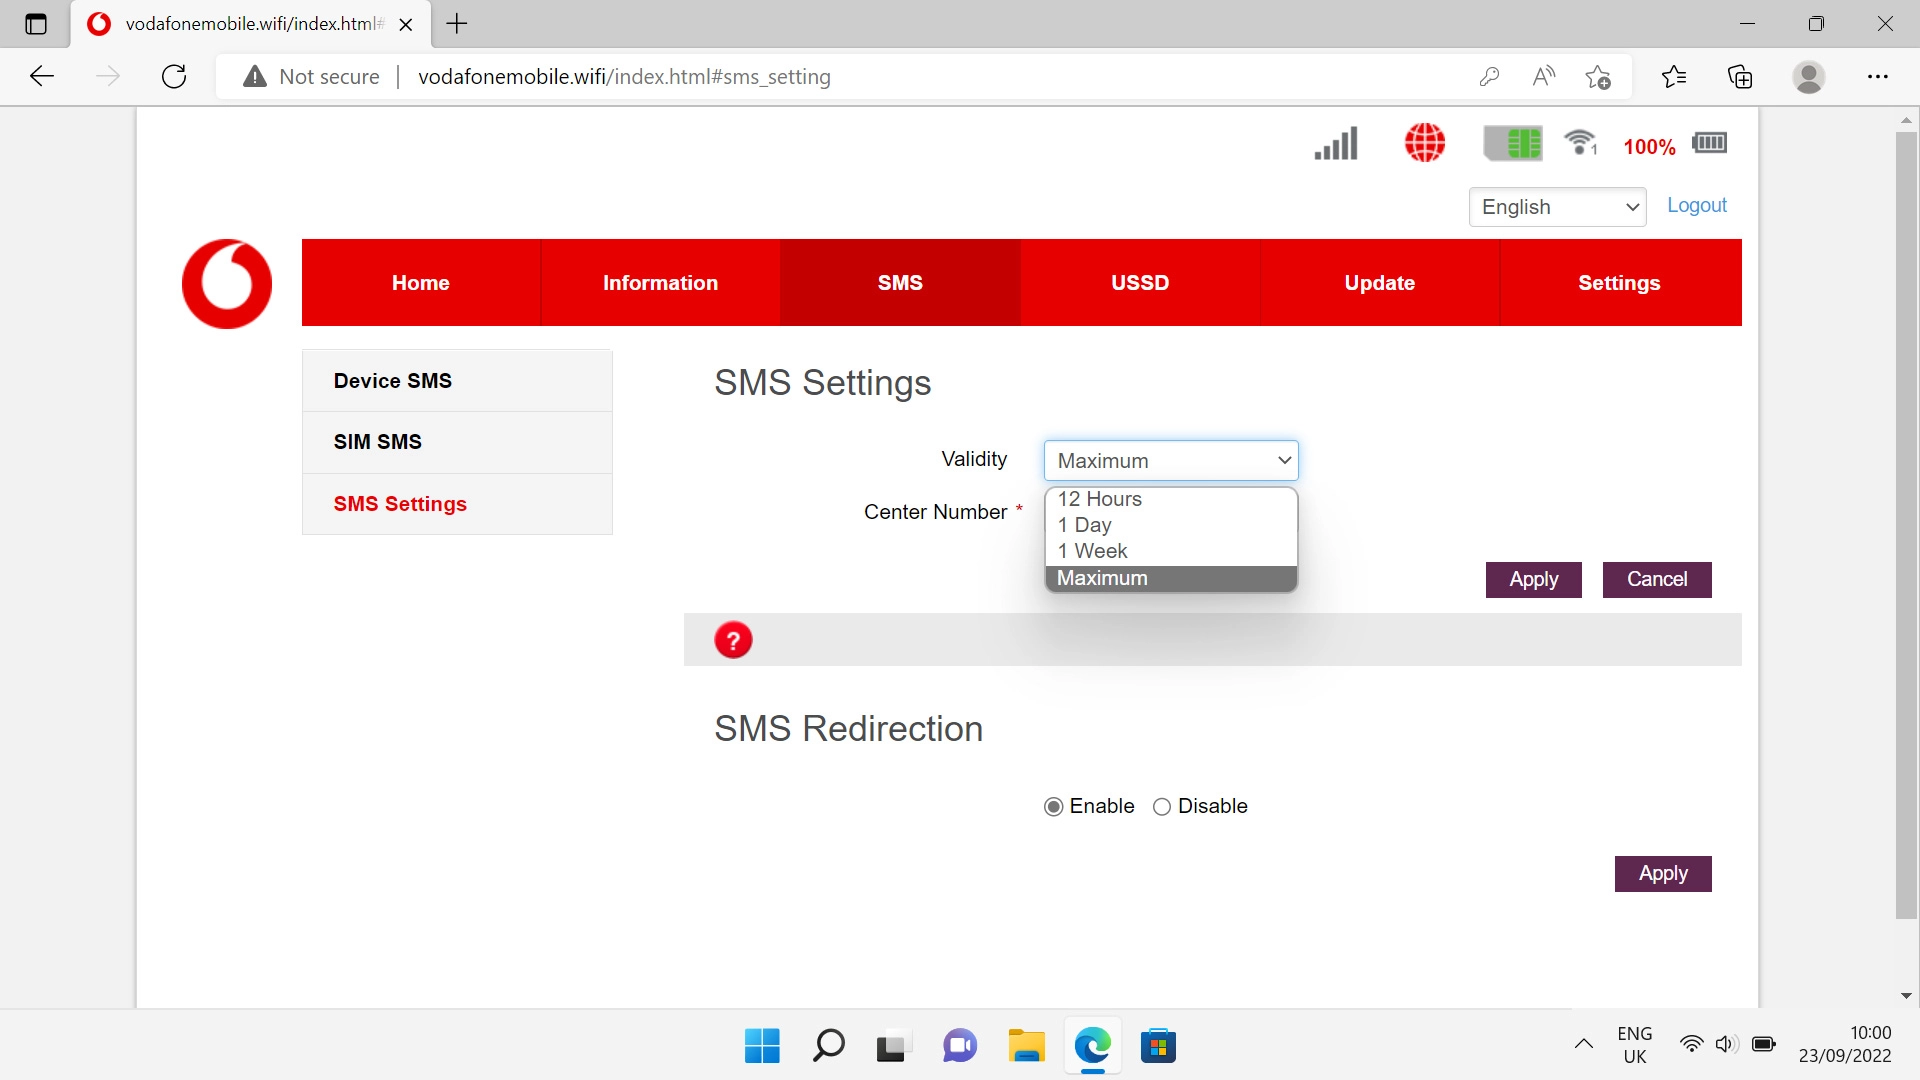Click the page vertical scrollbar
1920x1080 pixels.
click(x=1906, y=525)
